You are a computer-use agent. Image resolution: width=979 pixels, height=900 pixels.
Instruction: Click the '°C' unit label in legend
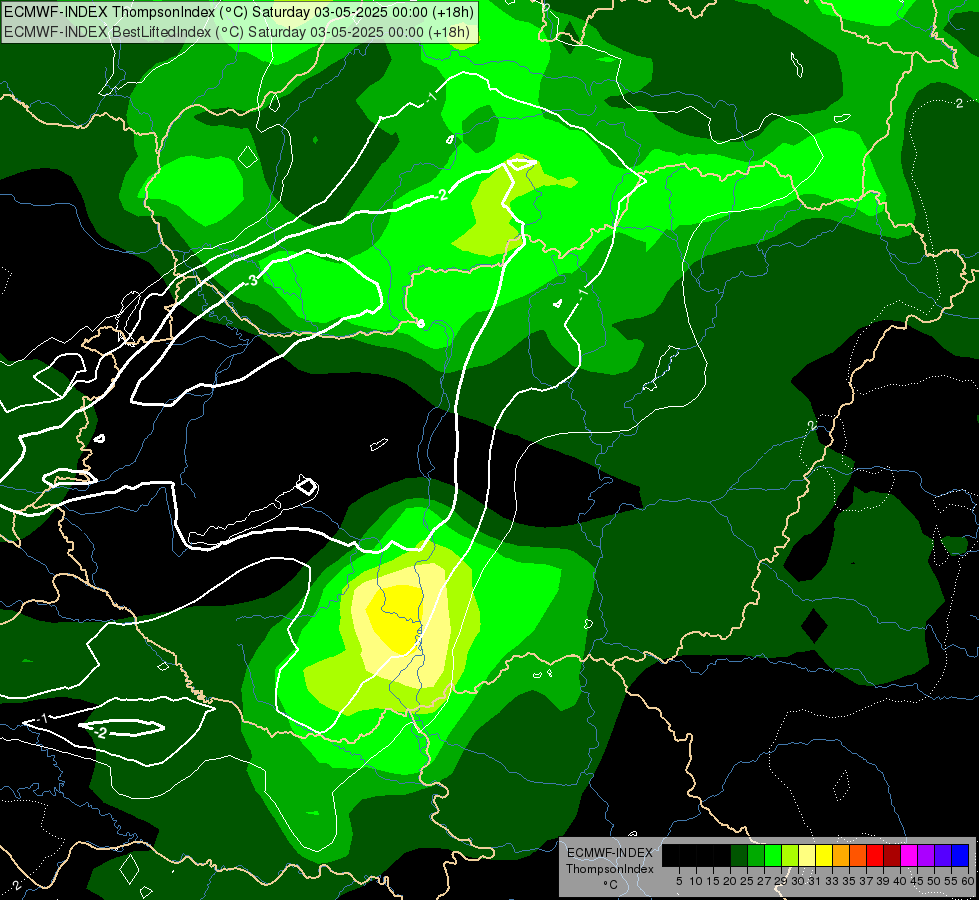coord(611,884)
